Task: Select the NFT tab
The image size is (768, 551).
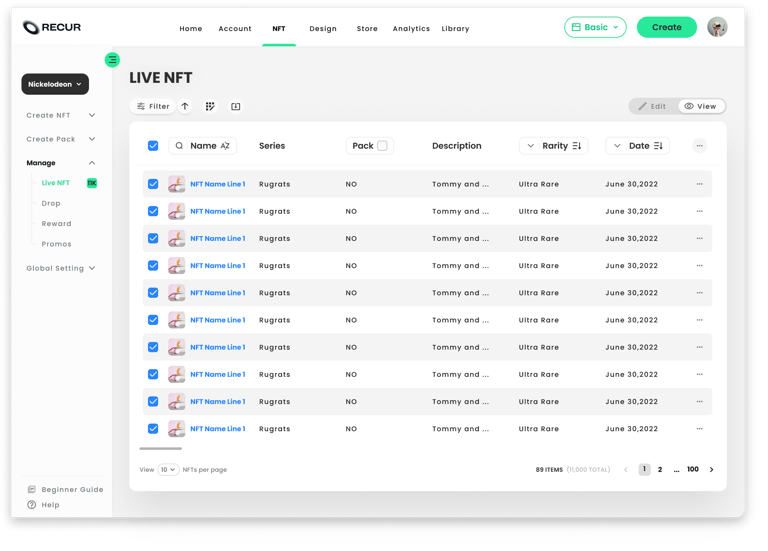Action: 279,28
